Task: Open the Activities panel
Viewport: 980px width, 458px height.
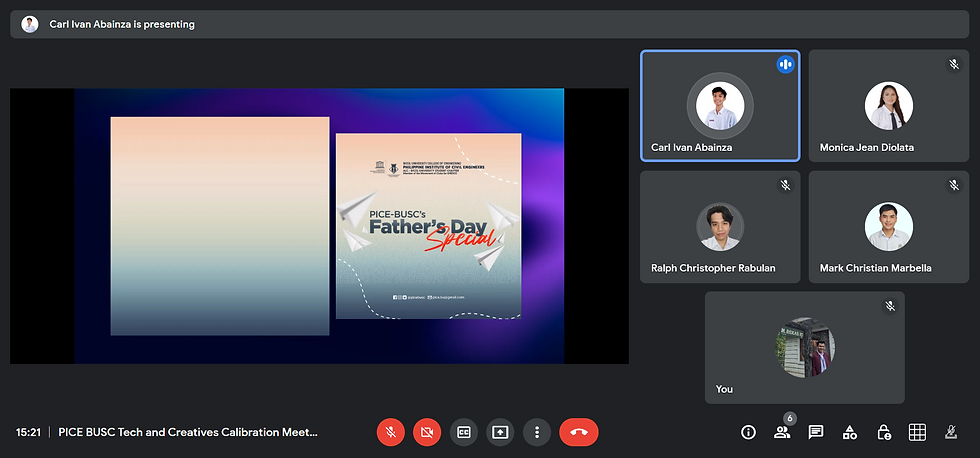Action: [x=849, y=432]
